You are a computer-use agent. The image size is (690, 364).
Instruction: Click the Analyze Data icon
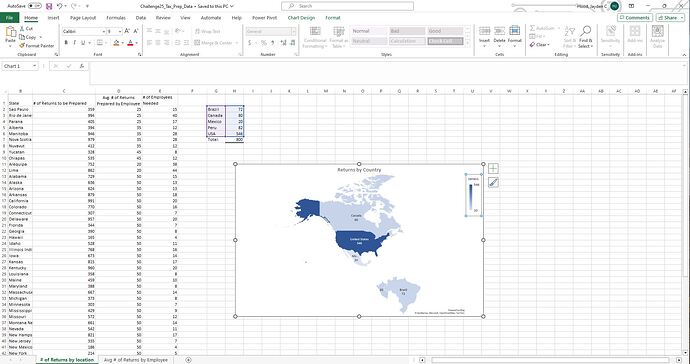pyautogui.click(x=657, y=31)
